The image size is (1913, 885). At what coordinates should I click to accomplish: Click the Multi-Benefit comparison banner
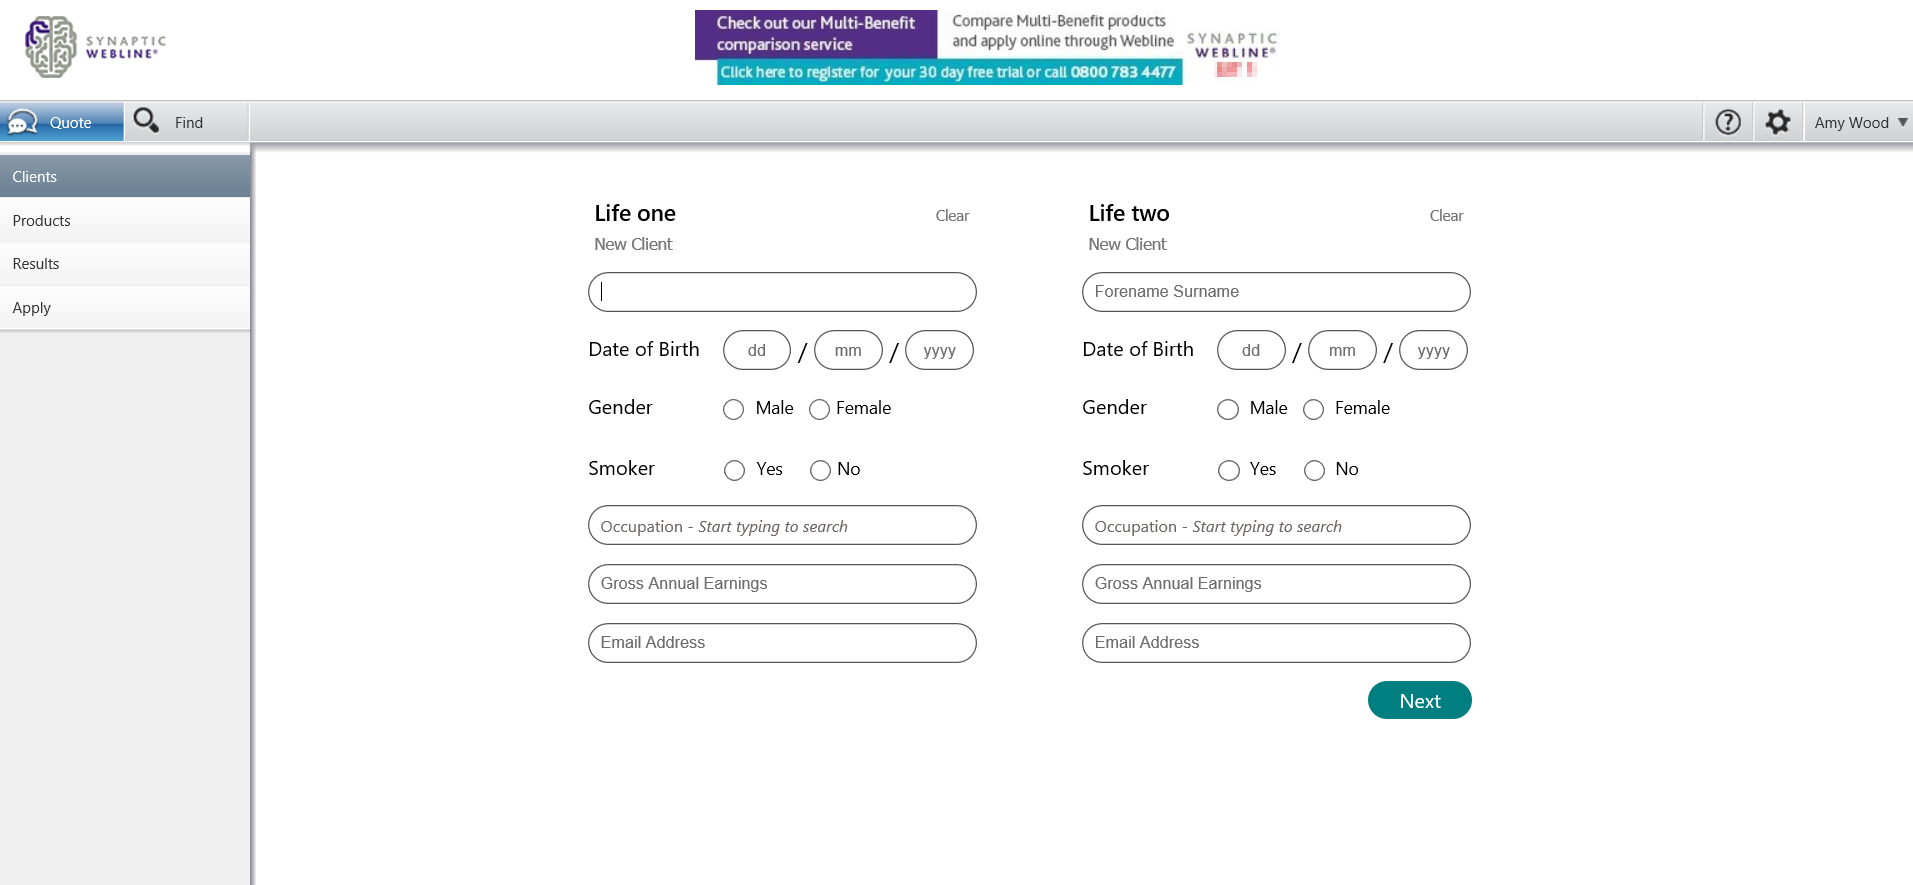click(938, 47)
